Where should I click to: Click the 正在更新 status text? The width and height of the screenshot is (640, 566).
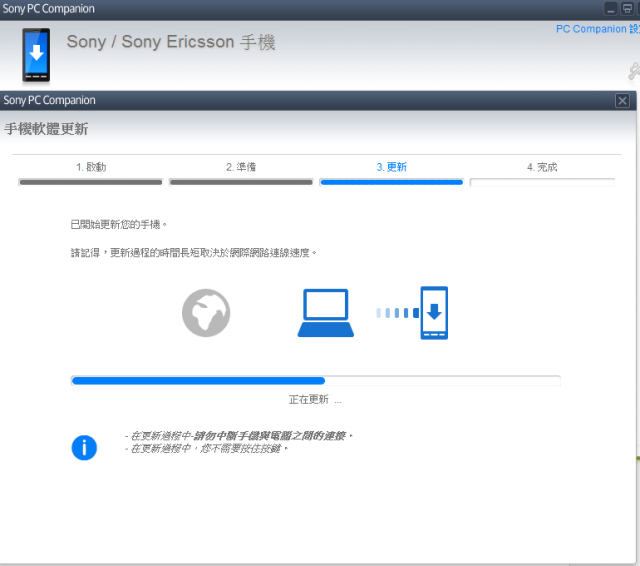[x=315, y=400]
